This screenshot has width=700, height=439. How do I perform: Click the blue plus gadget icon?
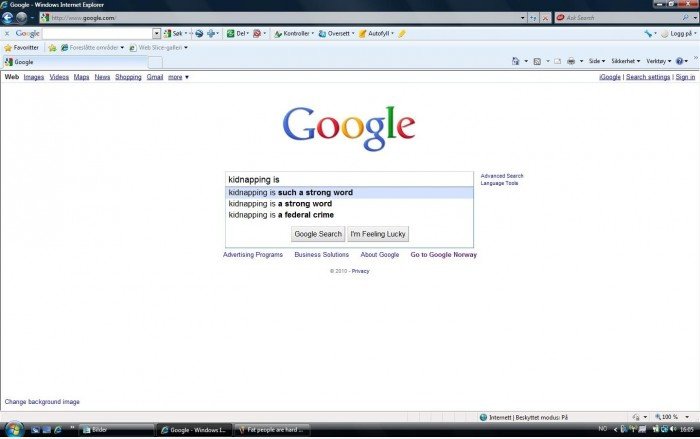click(211, 33)
